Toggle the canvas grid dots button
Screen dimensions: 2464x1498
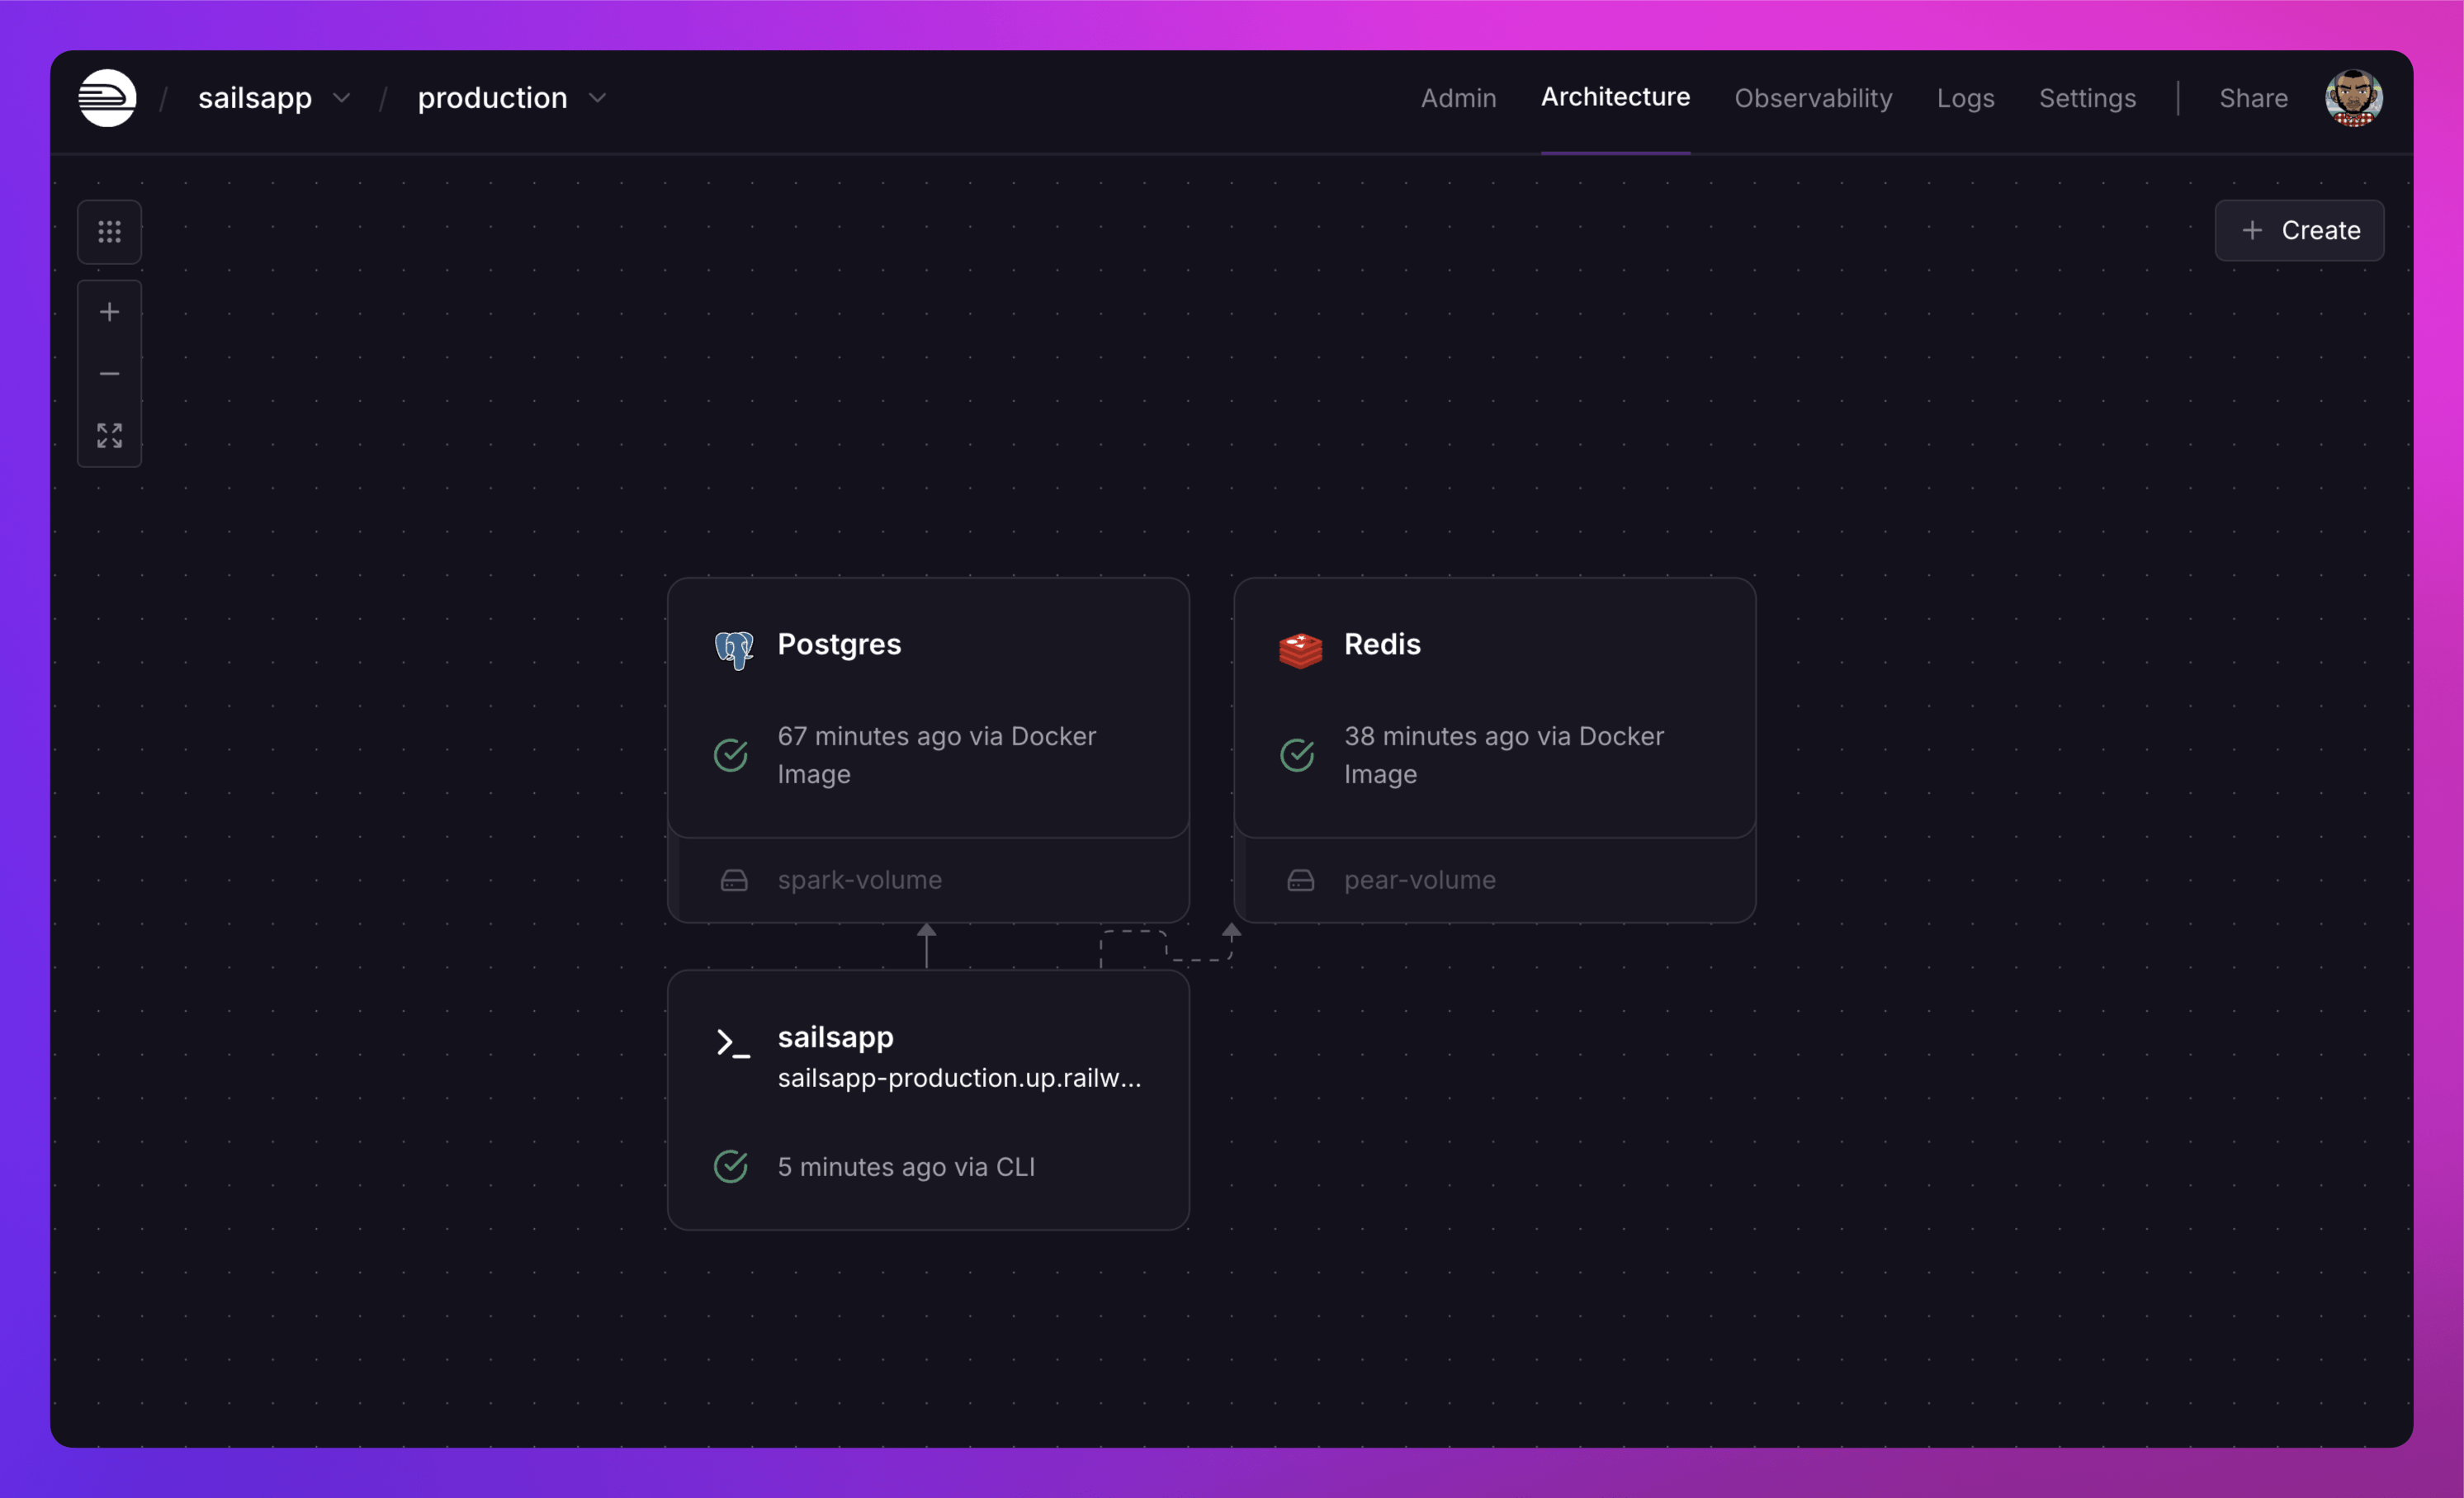click(x=109, y=232)
